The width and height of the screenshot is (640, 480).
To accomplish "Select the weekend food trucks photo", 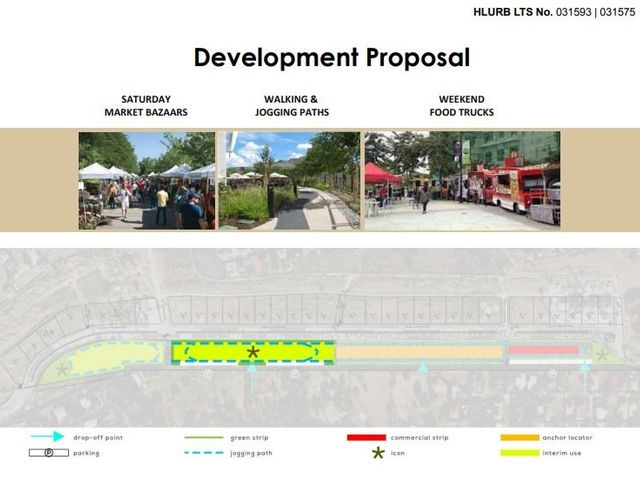I will click(462, 180).
